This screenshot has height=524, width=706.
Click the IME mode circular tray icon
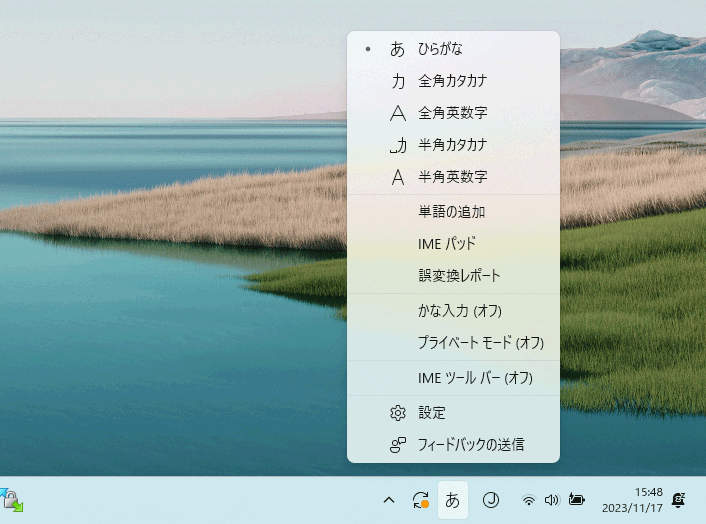[x=490, y=500]
